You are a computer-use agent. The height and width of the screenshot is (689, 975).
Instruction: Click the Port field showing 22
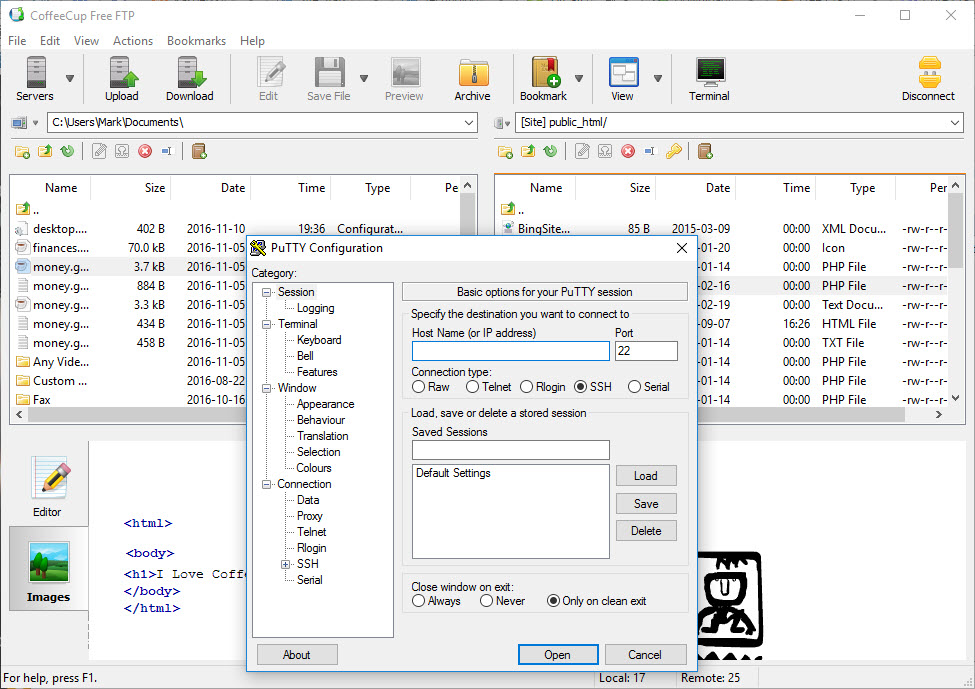(646, 351)
